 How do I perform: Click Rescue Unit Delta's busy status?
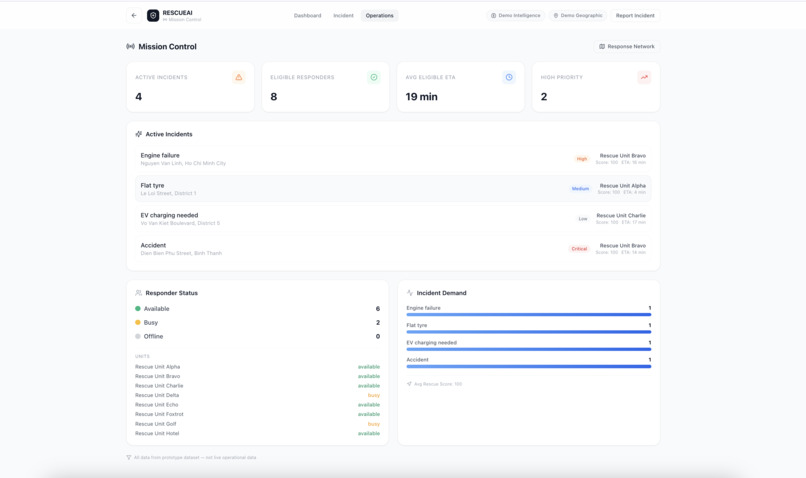point(374,395)
